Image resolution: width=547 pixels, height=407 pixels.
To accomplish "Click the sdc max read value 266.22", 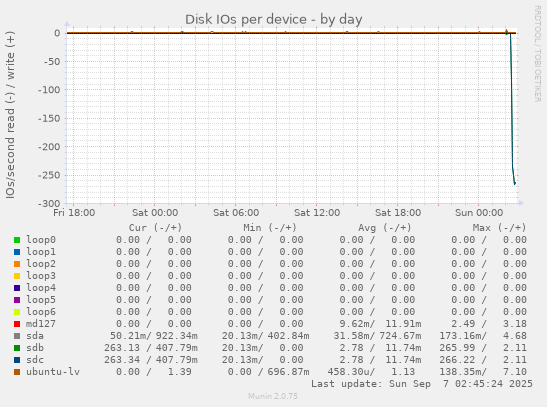I will point(457,360).
